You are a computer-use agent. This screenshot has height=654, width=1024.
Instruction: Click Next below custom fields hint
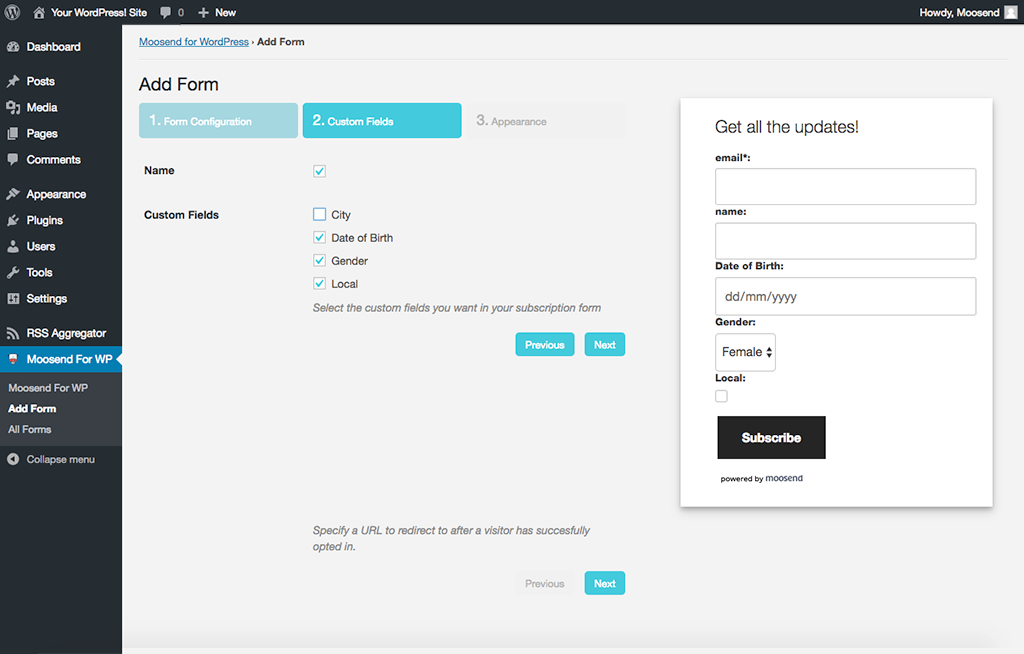pyautogui.click(x=605, y=345)
